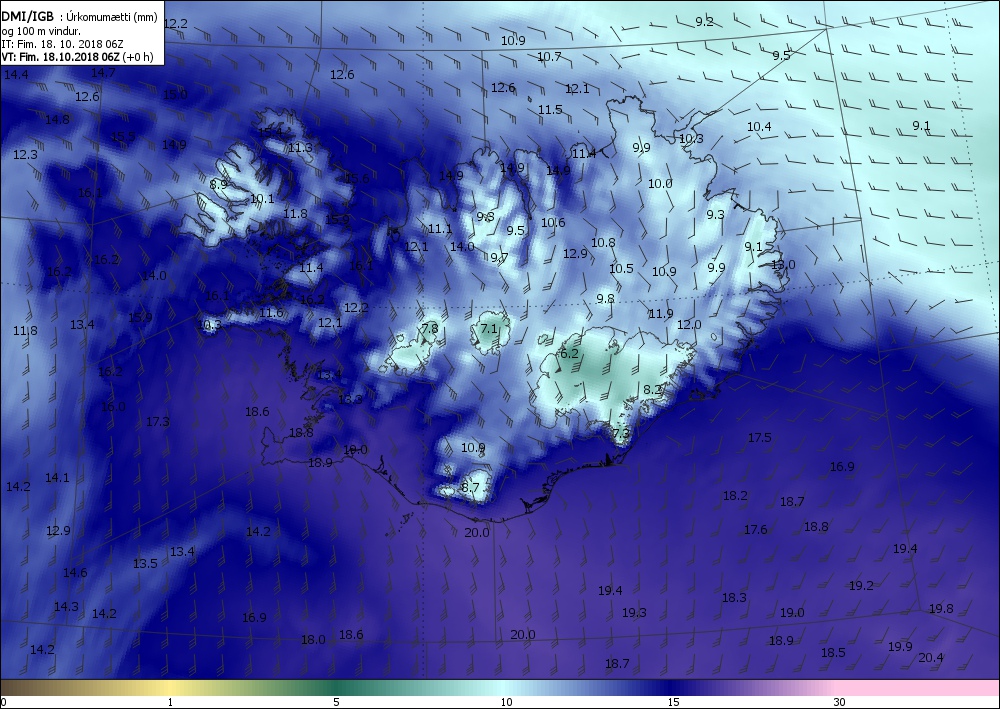Click the map value 14.7
1000x709 pixels.
point(103,73)
